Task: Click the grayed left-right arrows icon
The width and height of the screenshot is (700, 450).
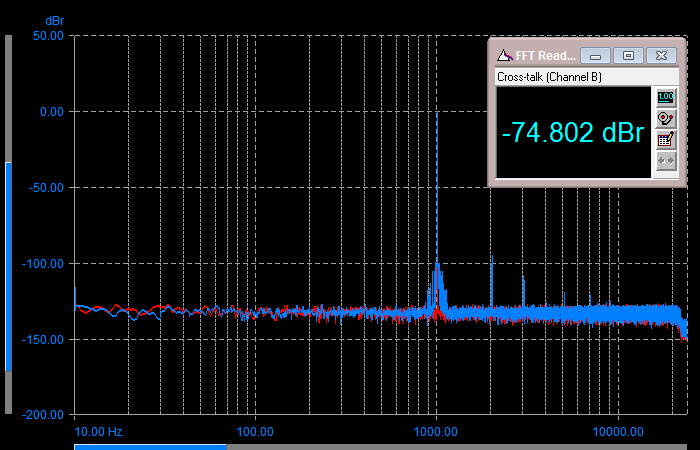Action: [666, 161]
